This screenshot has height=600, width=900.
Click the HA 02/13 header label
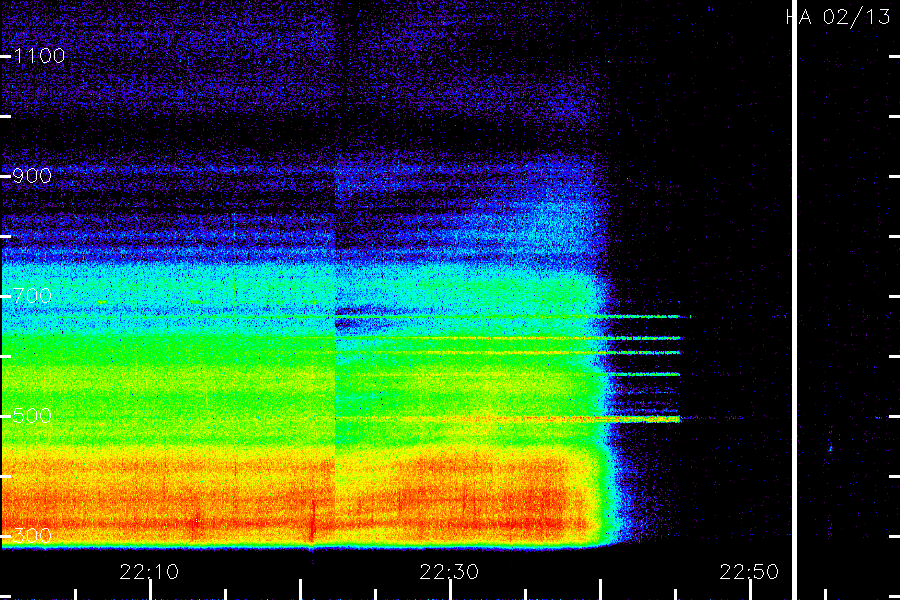838,17
